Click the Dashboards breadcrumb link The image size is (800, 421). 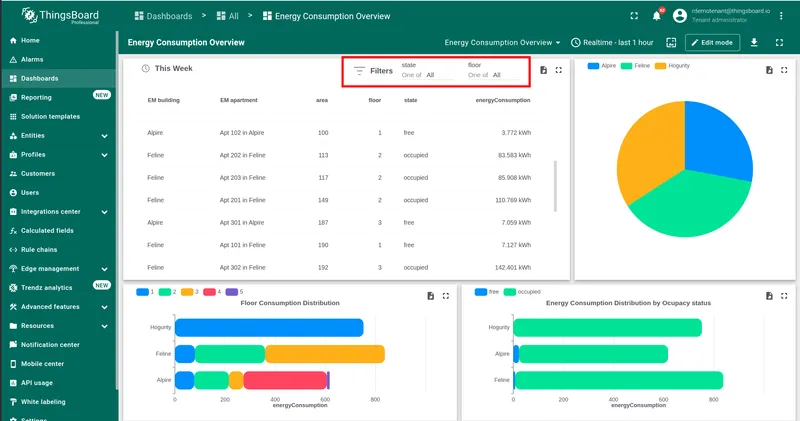(163, 16)
